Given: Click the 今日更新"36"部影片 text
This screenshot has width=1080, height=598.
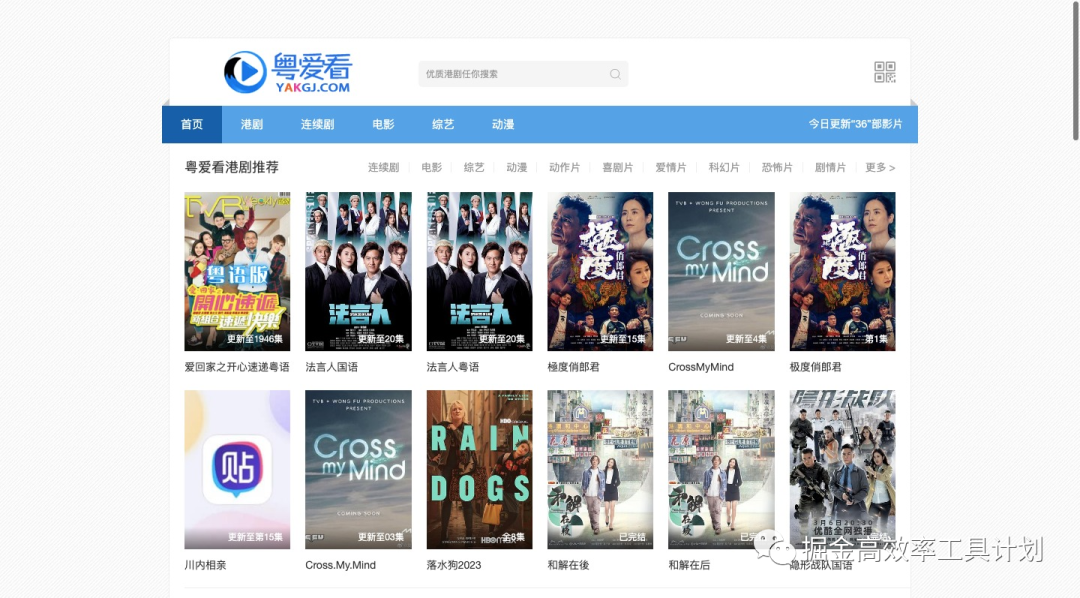Looking at the screenshot, I should [x=855, y=124].
